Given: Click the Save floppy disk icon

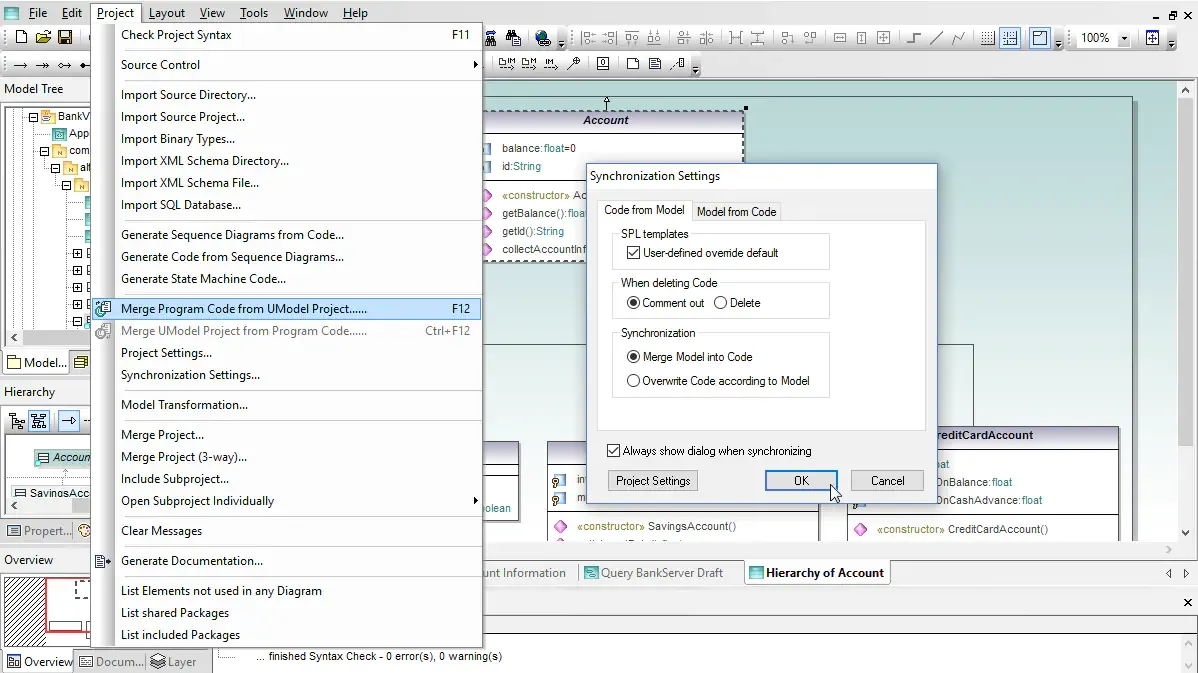Looking at the screenshot, I should [x=65, y=38].
